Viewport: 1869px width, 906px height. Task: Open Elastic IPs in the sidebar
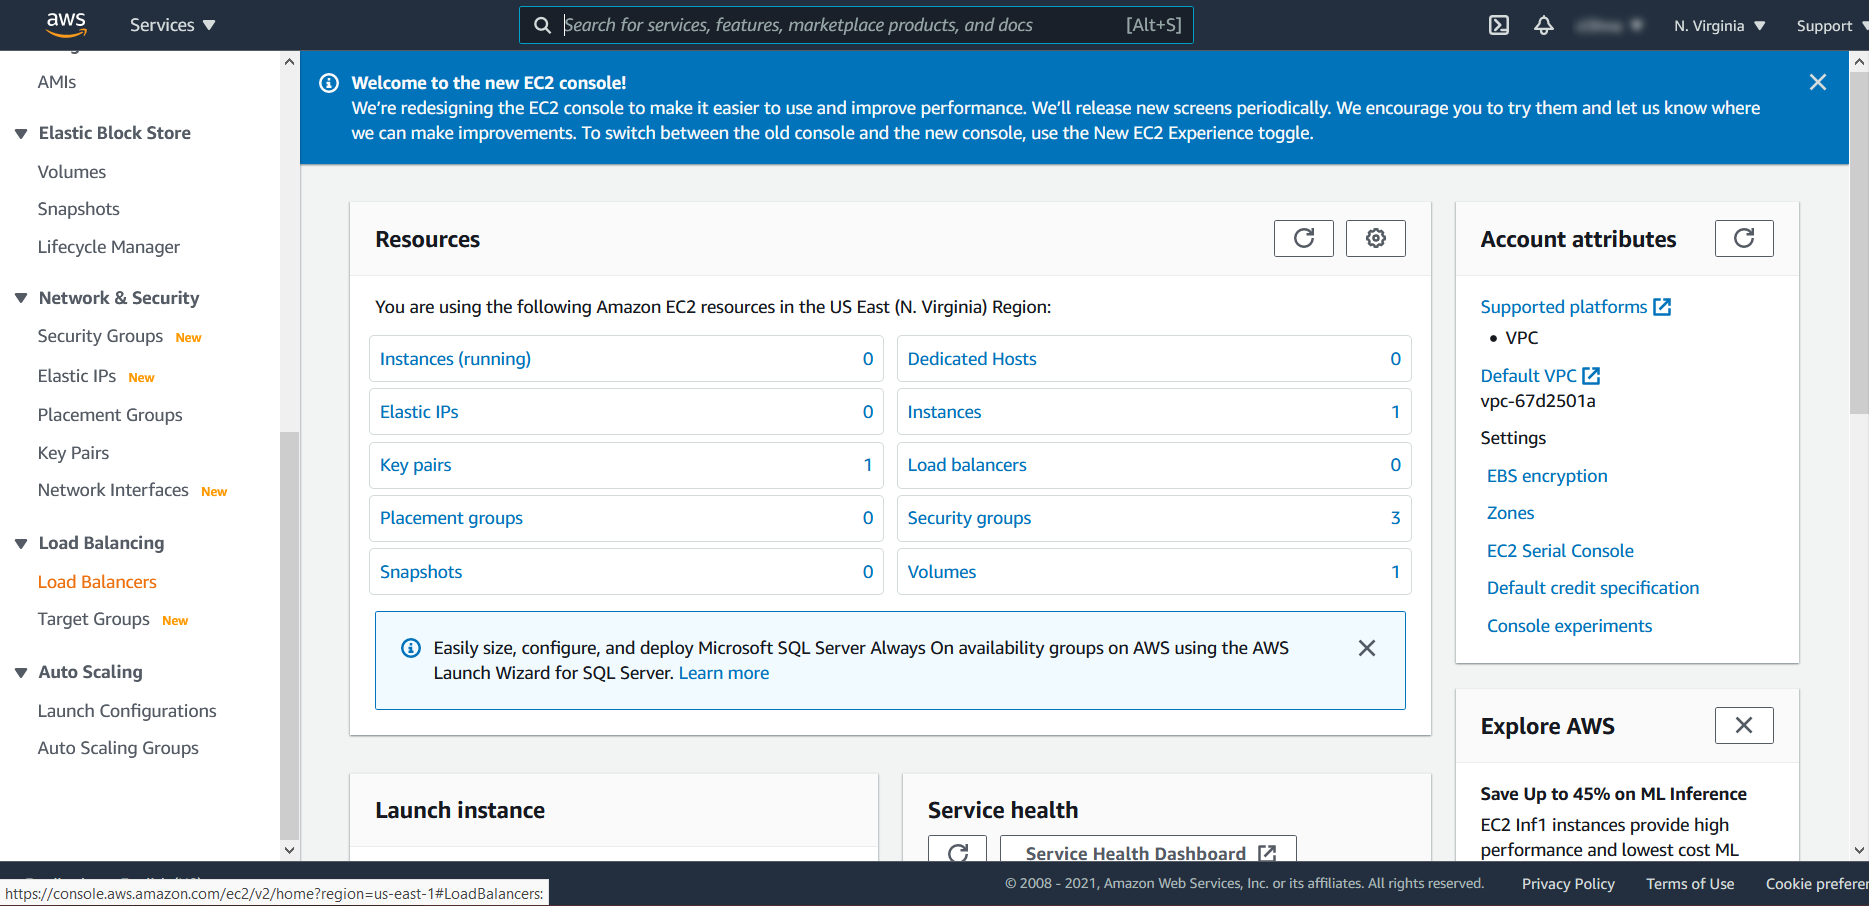point(77,376)
